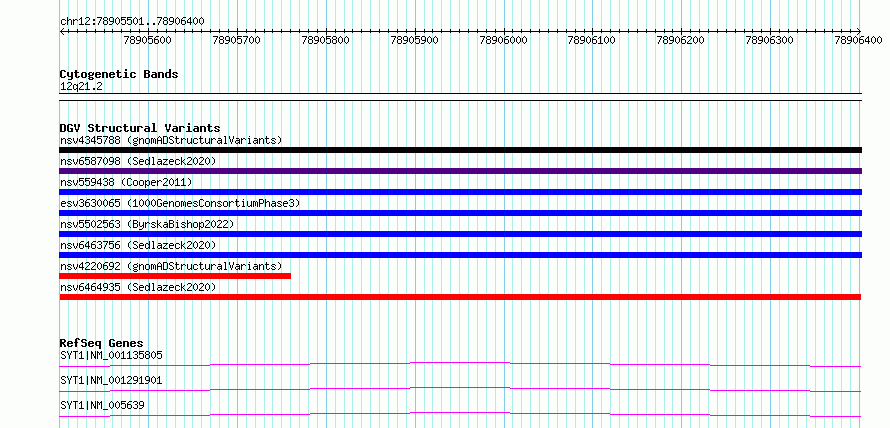Click the DGV Structural Variants track heading

click(x=140, y=128)
